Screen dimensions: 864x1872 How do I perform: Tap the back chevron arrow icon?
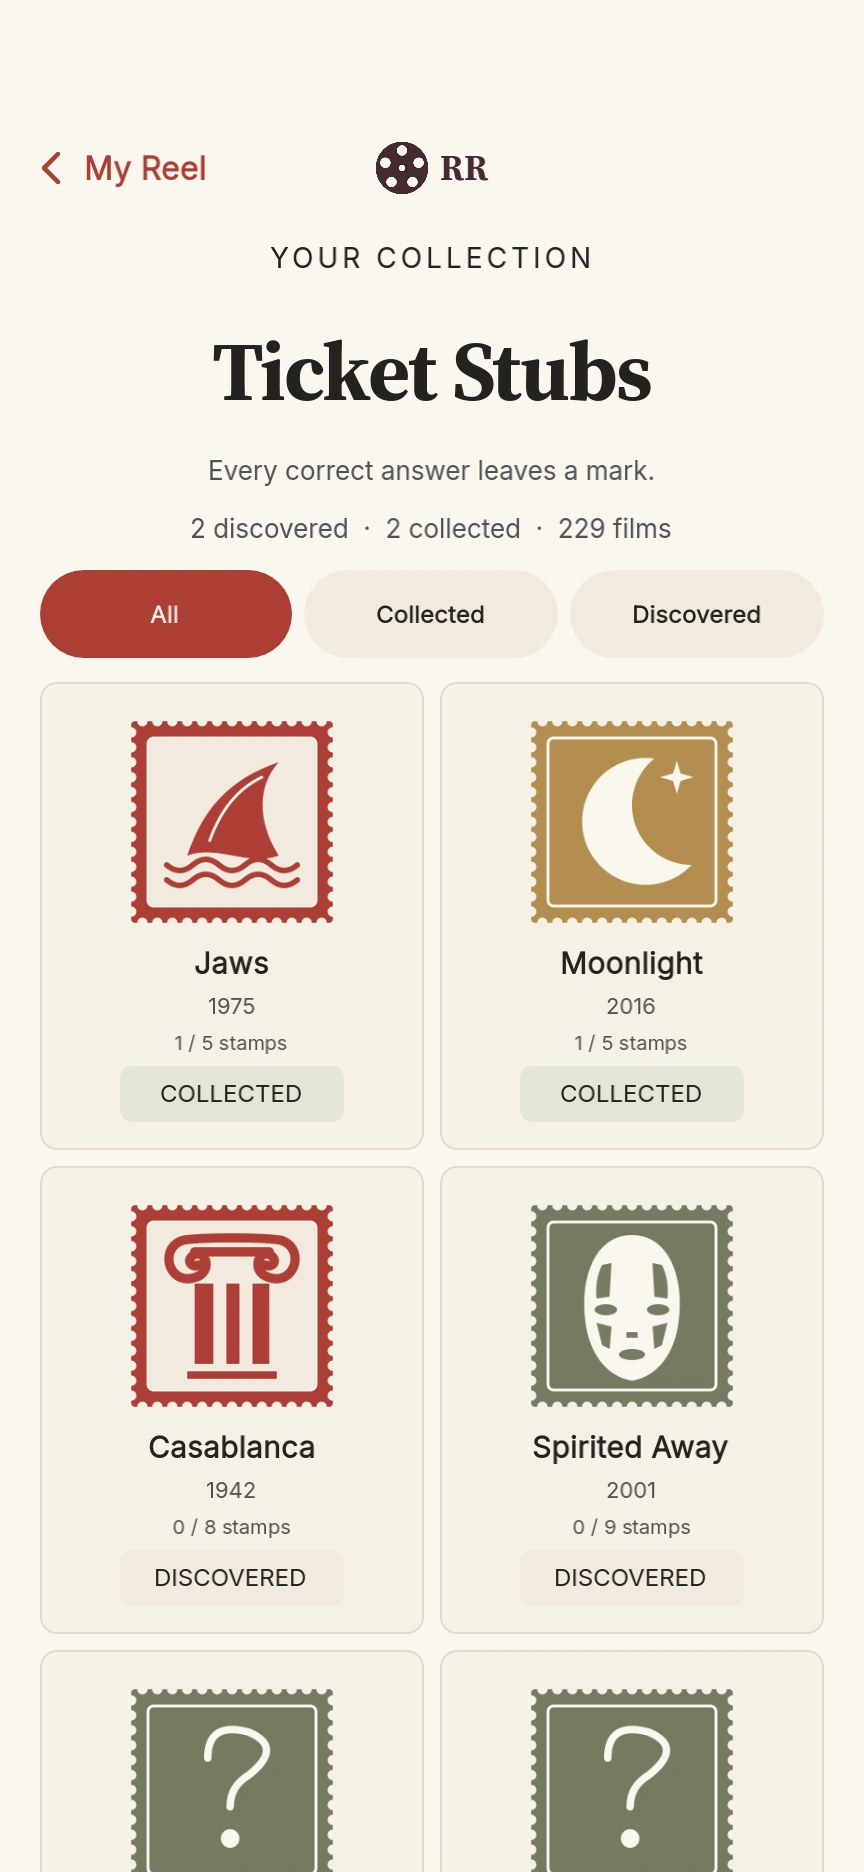[x=52, y=168]
